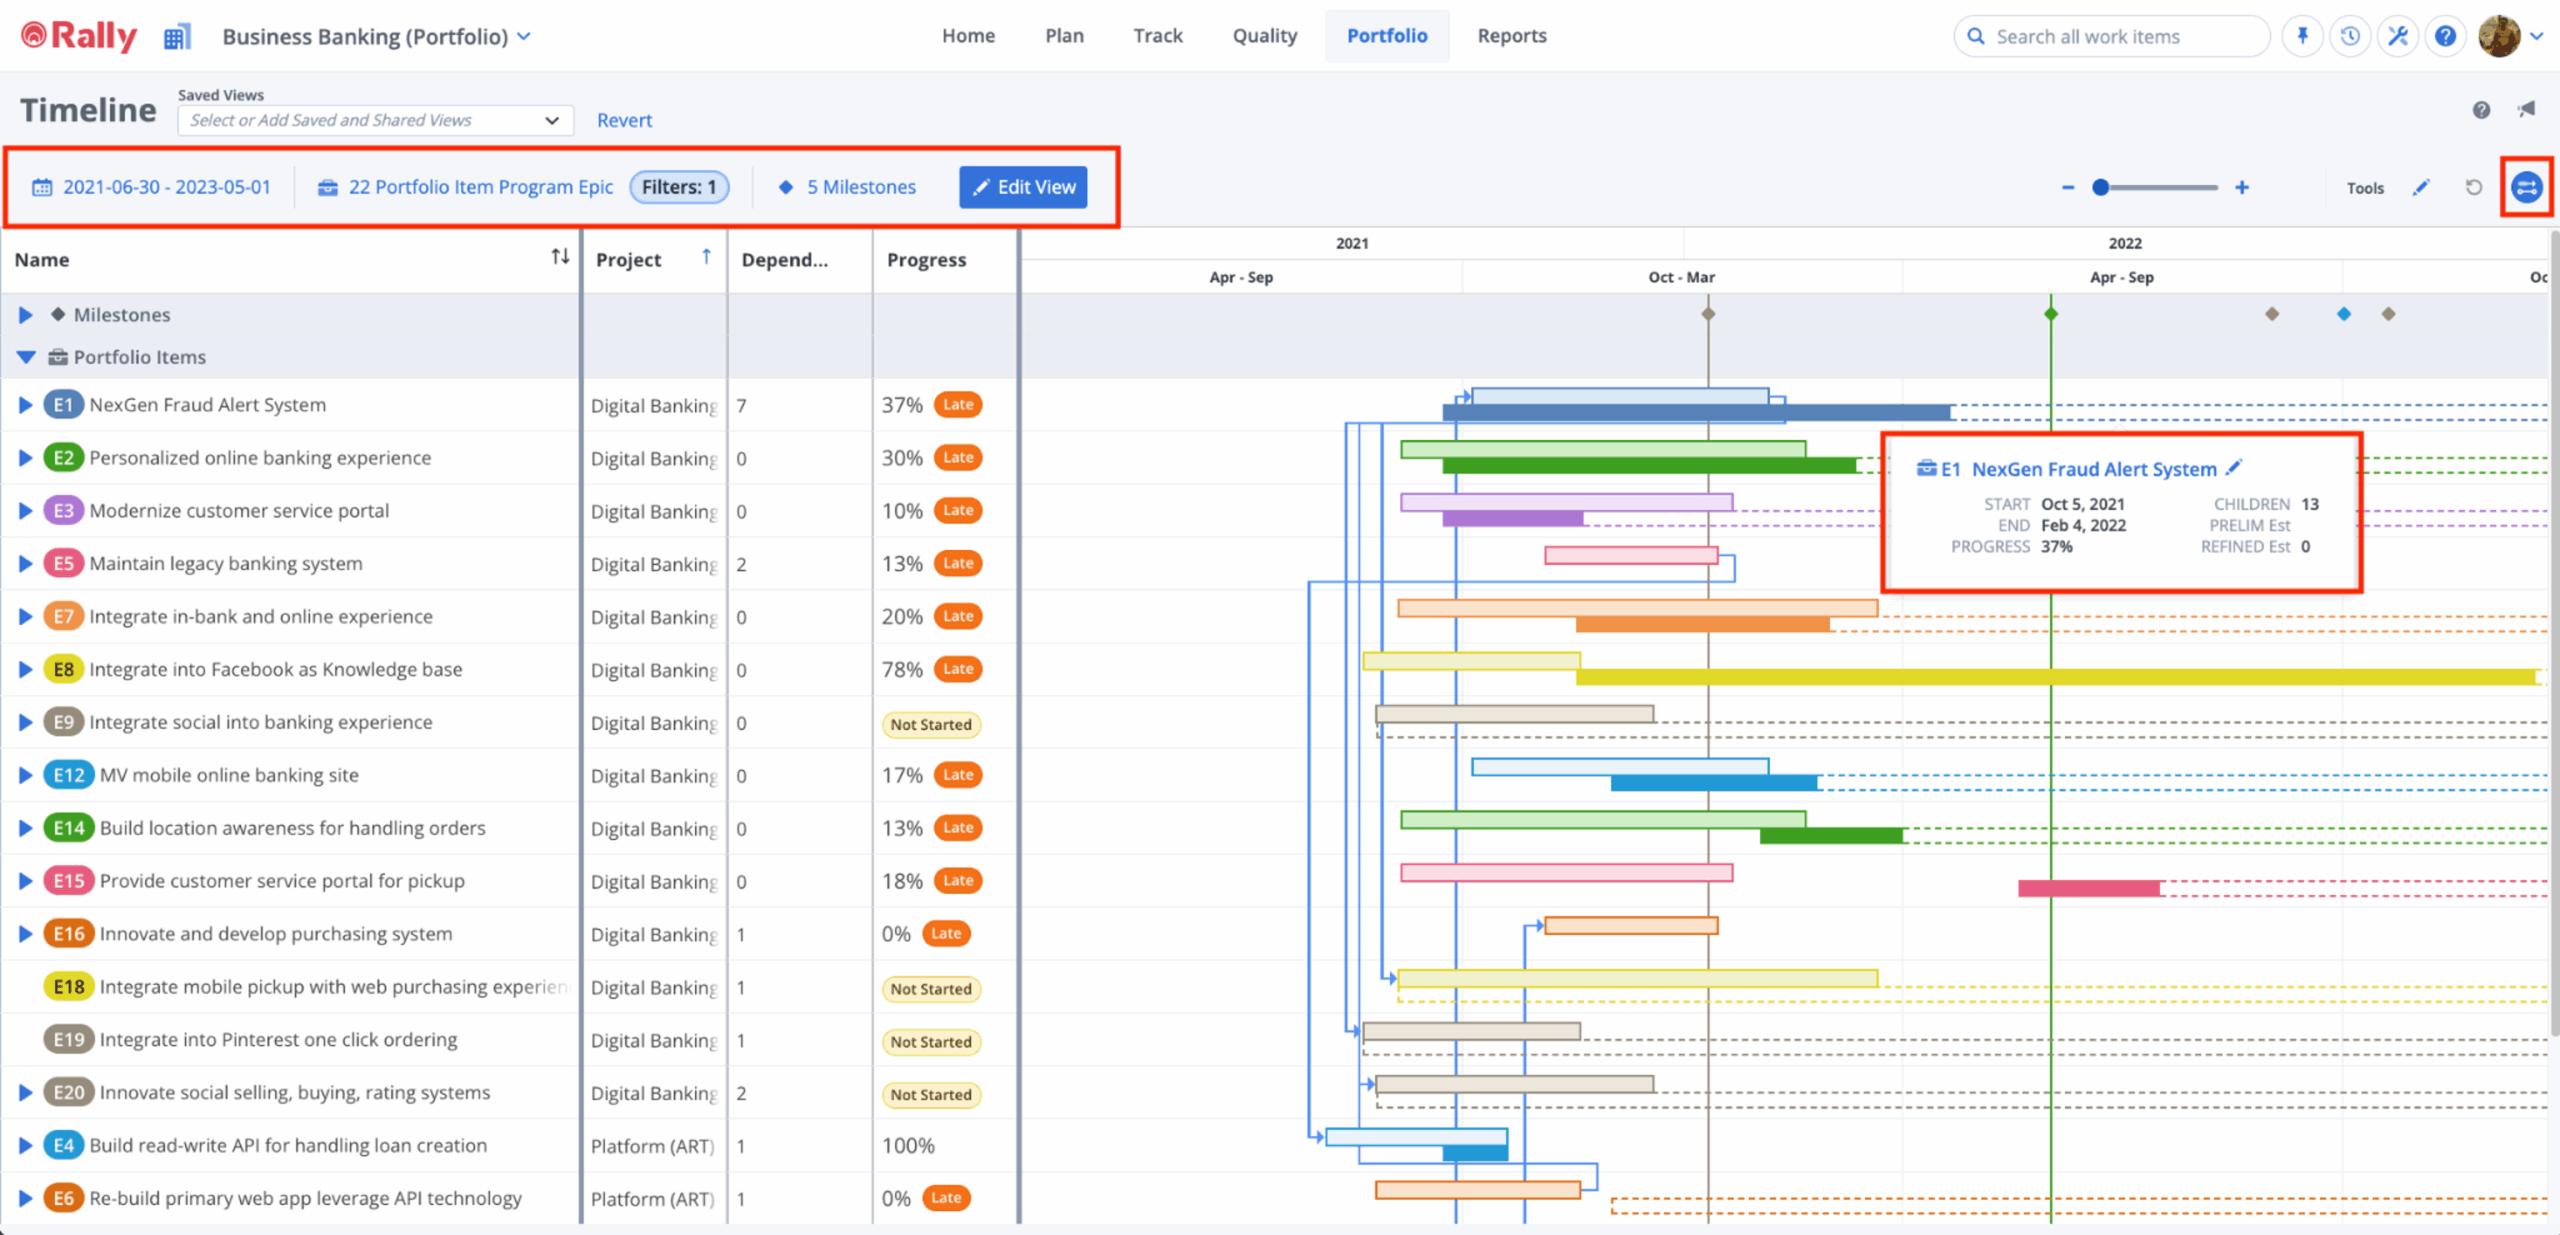
Task: Click the pin icon in top bar
Action: pyautogui.click(x=2302, y=36)
